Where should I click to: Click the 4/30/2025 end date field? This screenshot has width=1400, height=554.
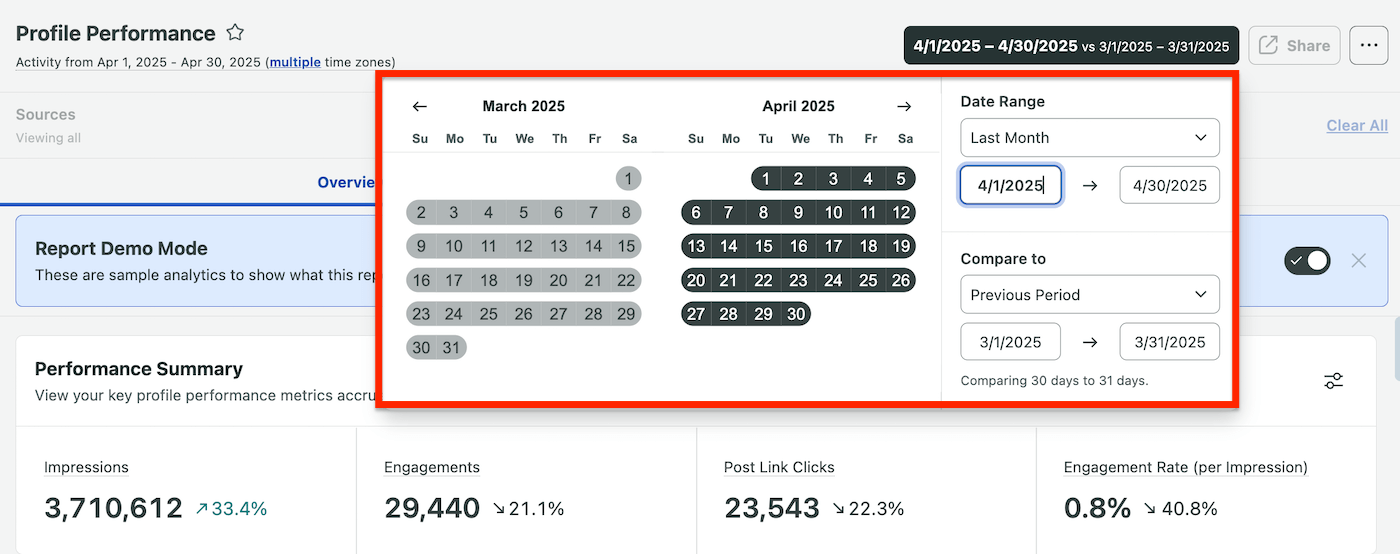[1170, 185]
